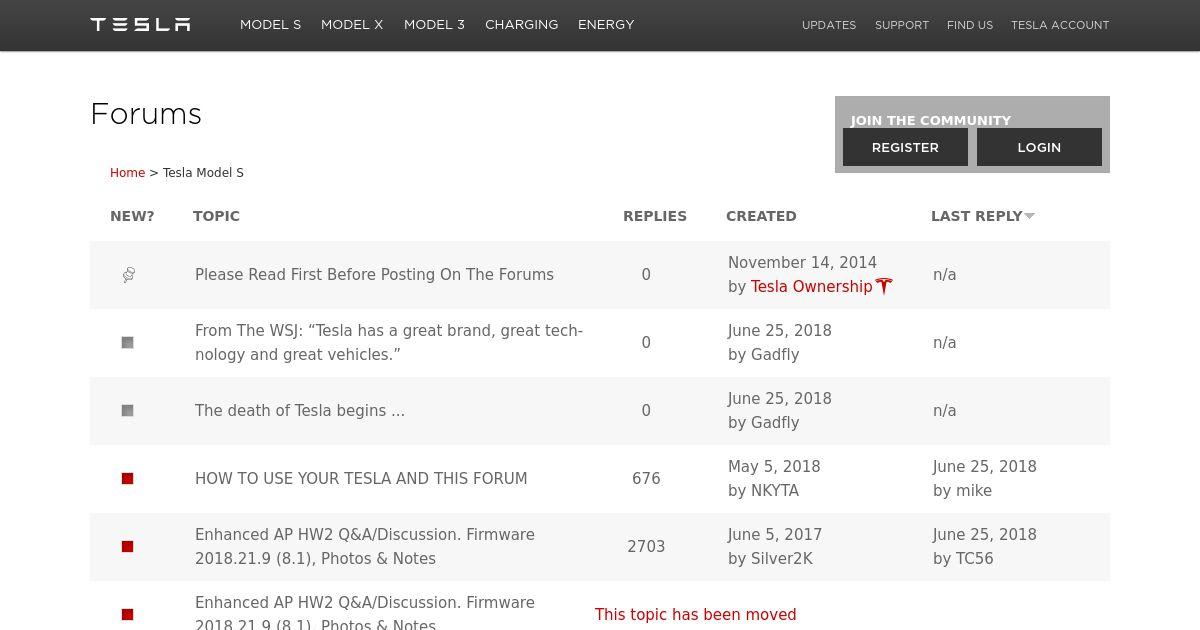The width and height of the screenshot is (1200, 630).
Task: Click 'November 14, 2014' created date
Action: pos(802,263)
